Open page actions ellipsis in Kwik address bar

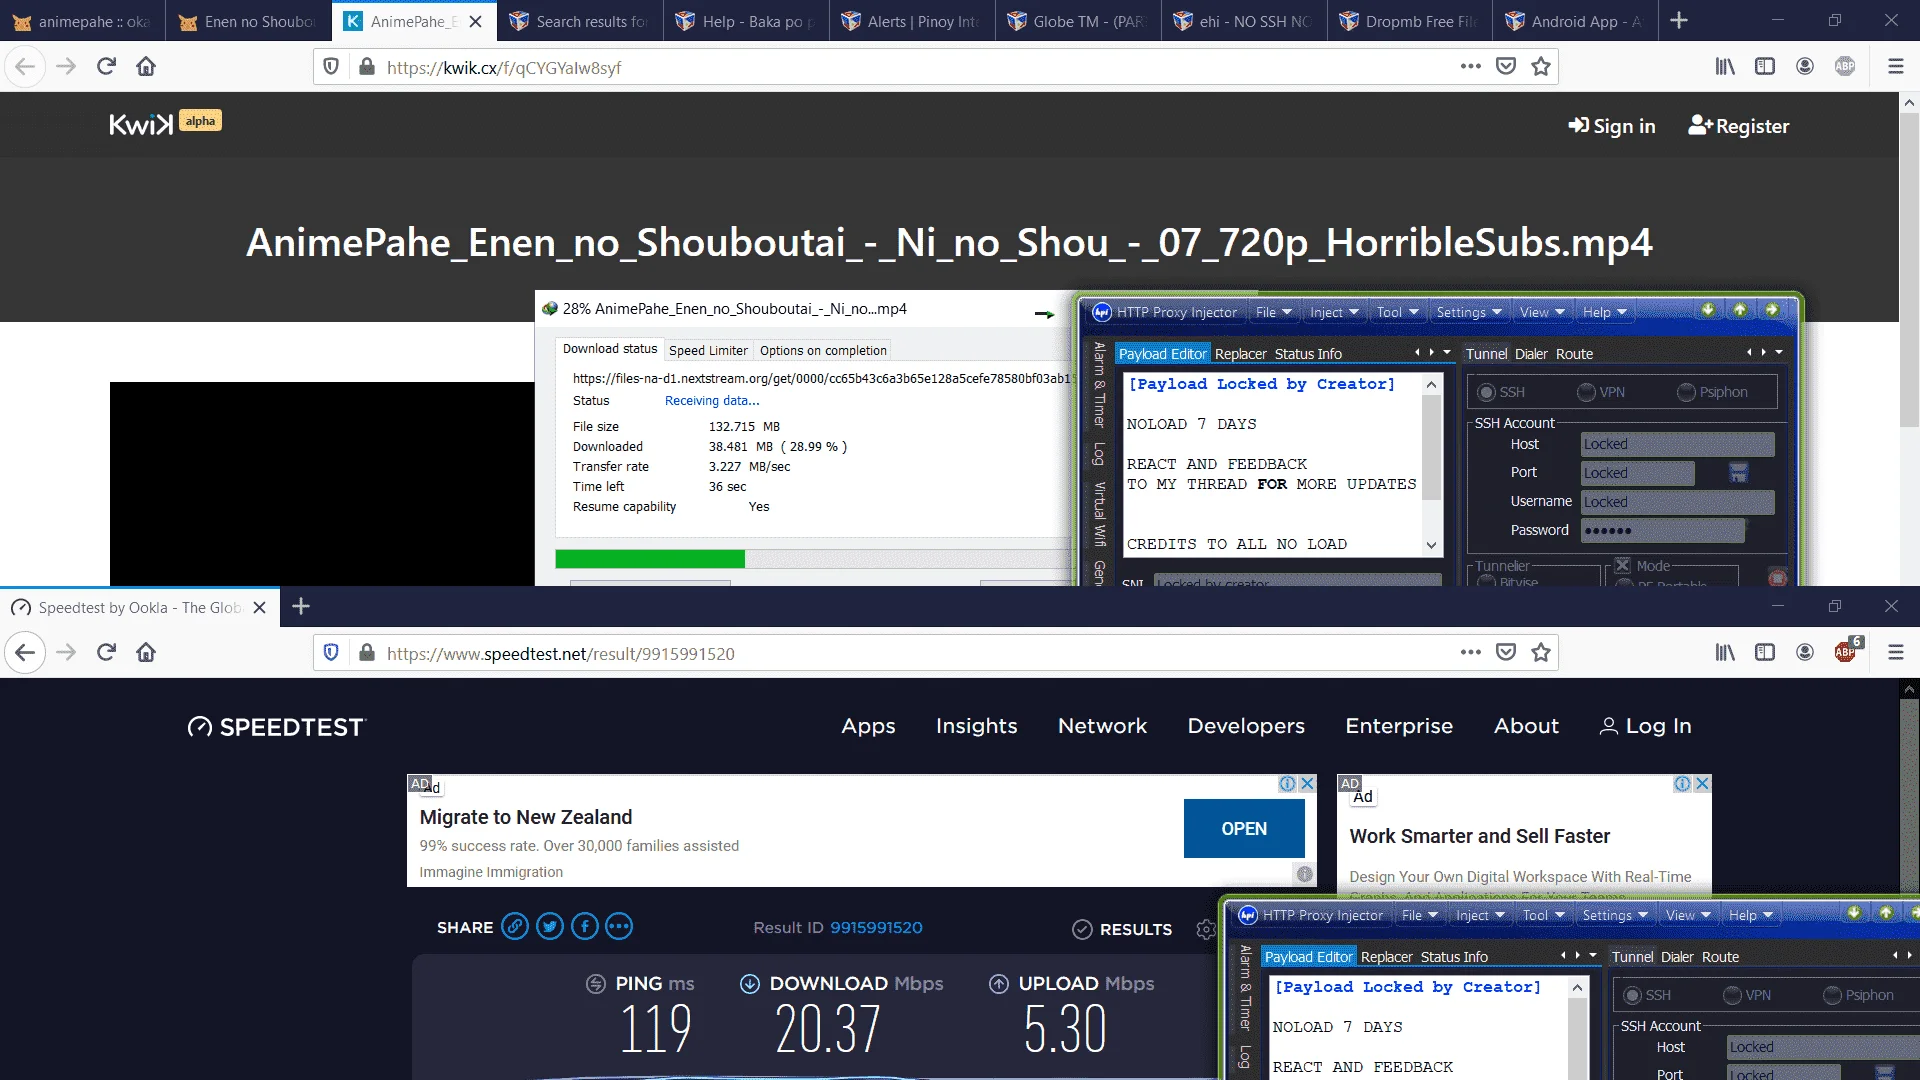pyautogui.click(x=1470, y=66)
